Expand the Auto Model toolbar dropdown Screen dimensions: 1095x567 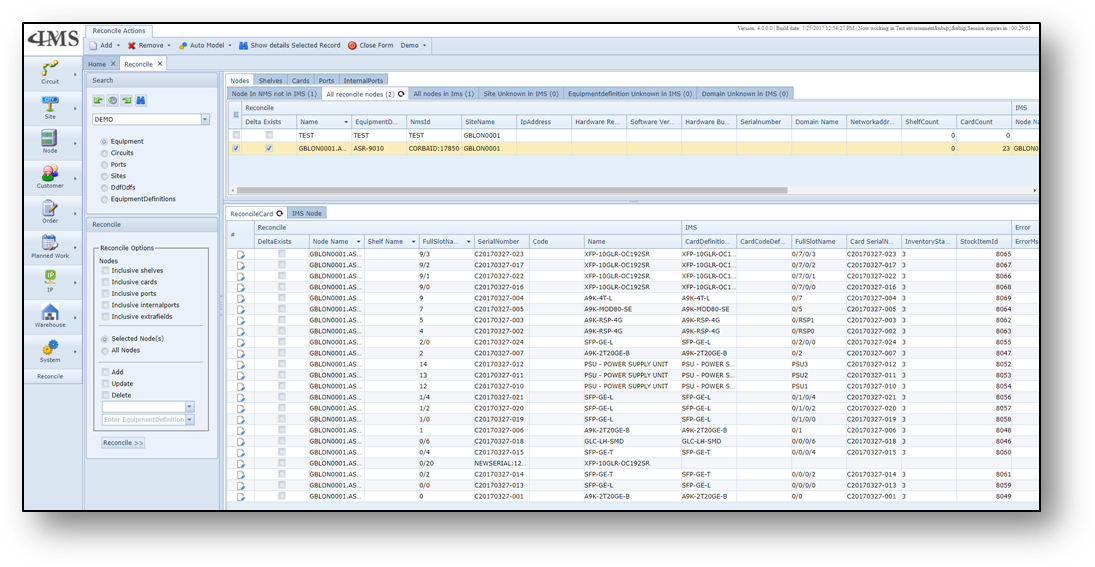pos(229,45)
